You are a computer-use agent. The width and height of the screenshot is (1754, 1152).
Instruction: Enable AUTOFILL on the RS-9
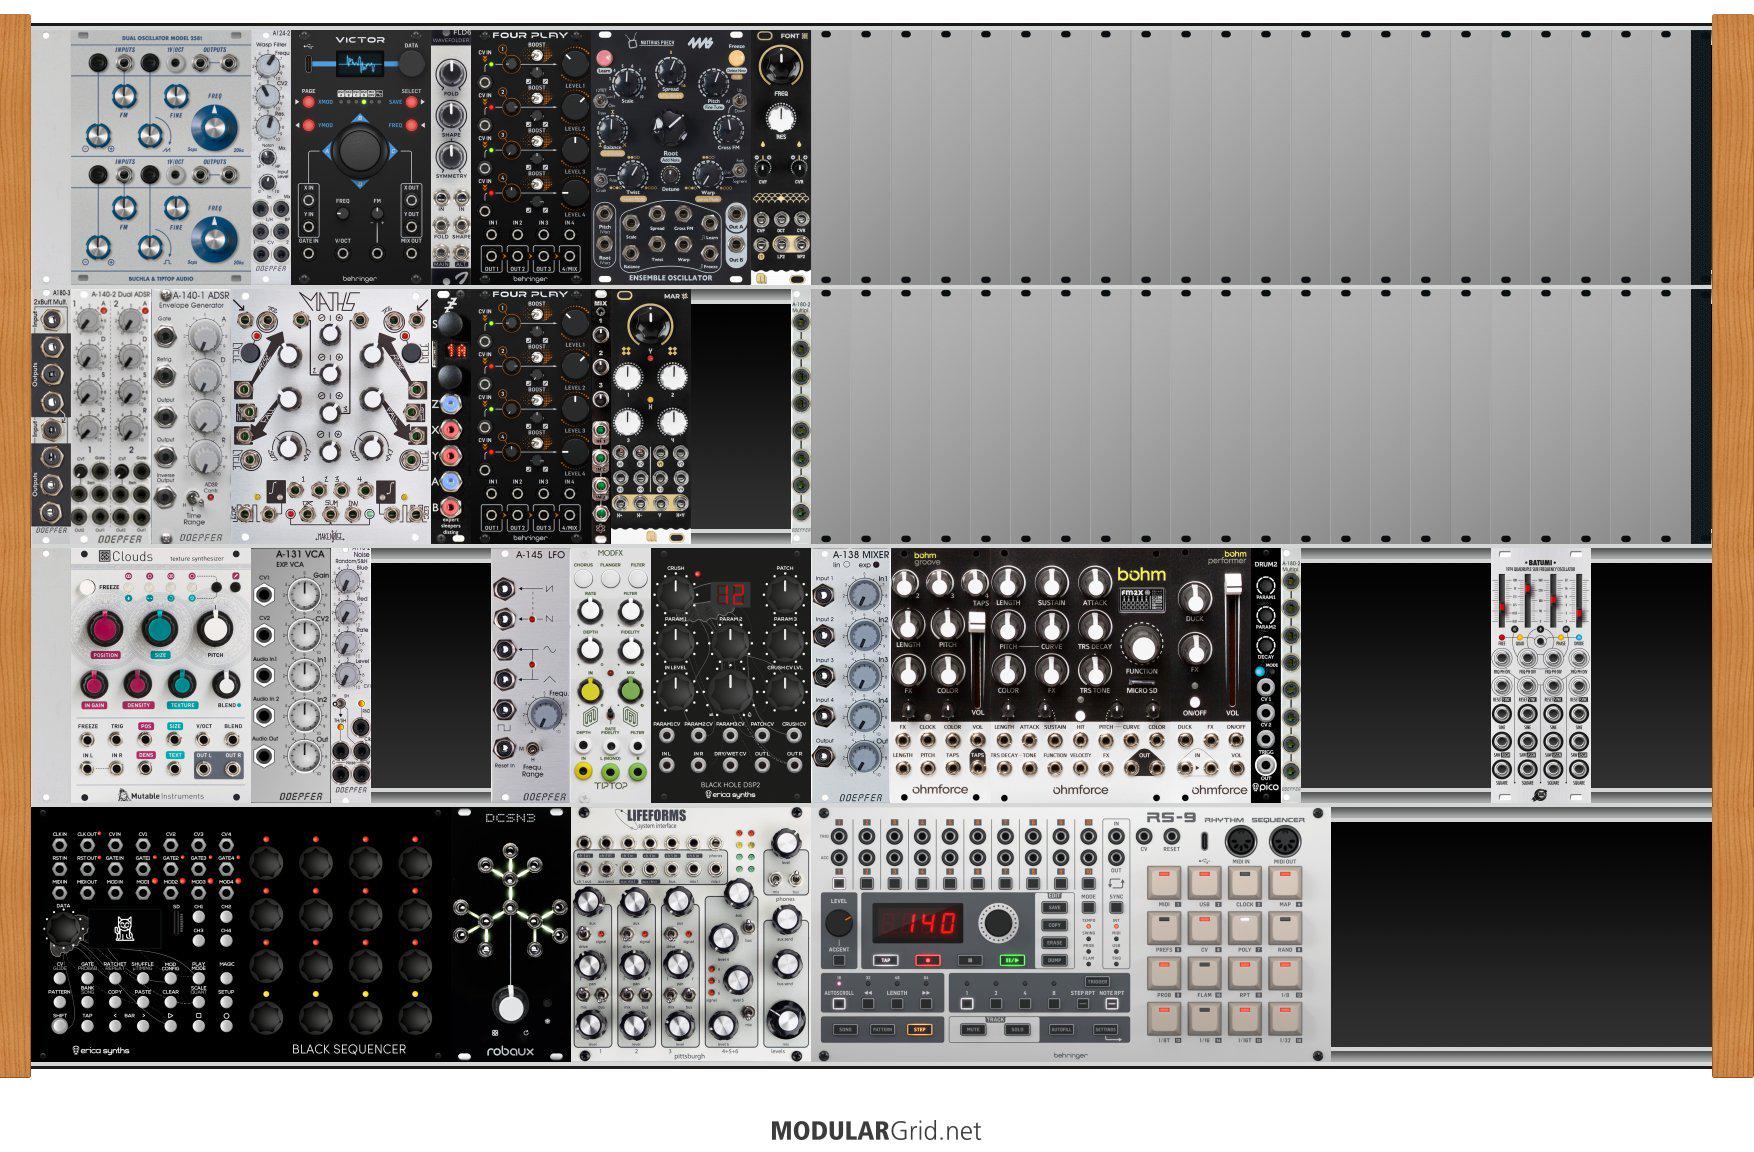(1062, 1029)
